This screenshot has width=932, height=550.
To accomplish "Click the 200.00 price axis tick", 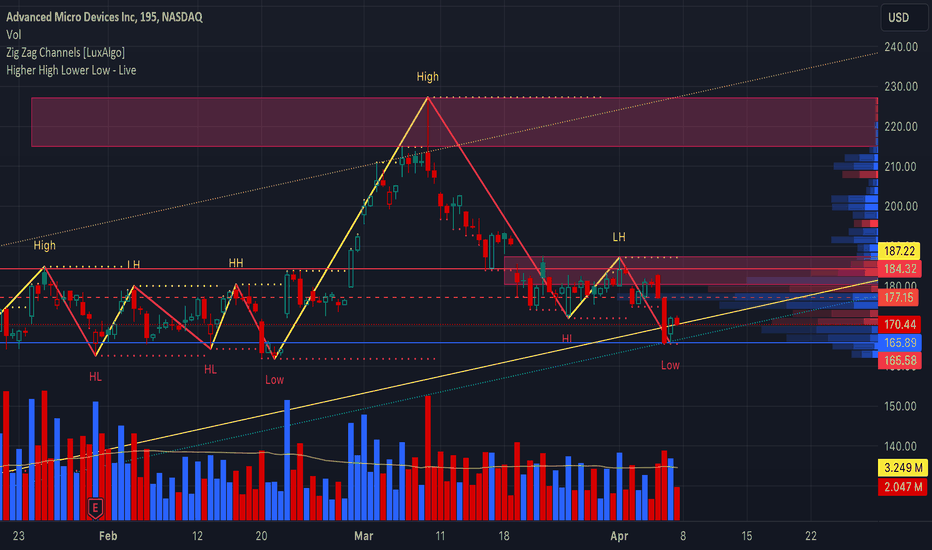I will pos(900,206).
